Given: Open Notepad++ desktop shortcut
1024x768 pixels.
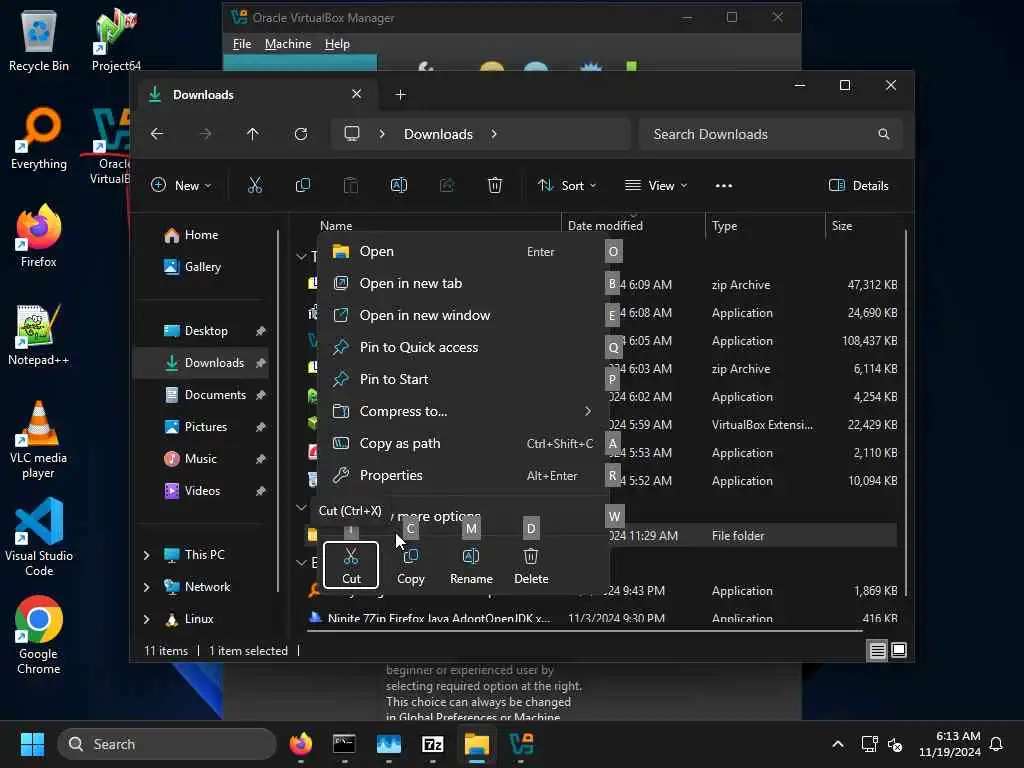Looking at the screenshot, I should click(x=39, y=334).
